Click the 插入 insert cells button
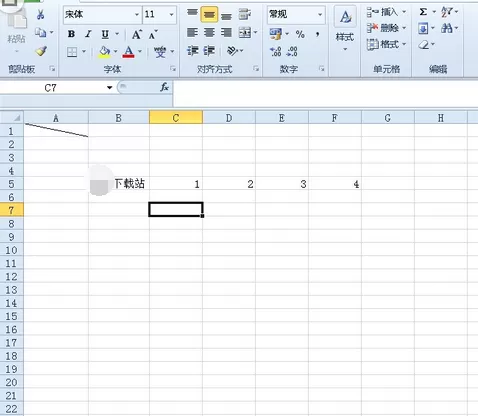The height and width of the screenshot is (416, 478). (386, 12)
